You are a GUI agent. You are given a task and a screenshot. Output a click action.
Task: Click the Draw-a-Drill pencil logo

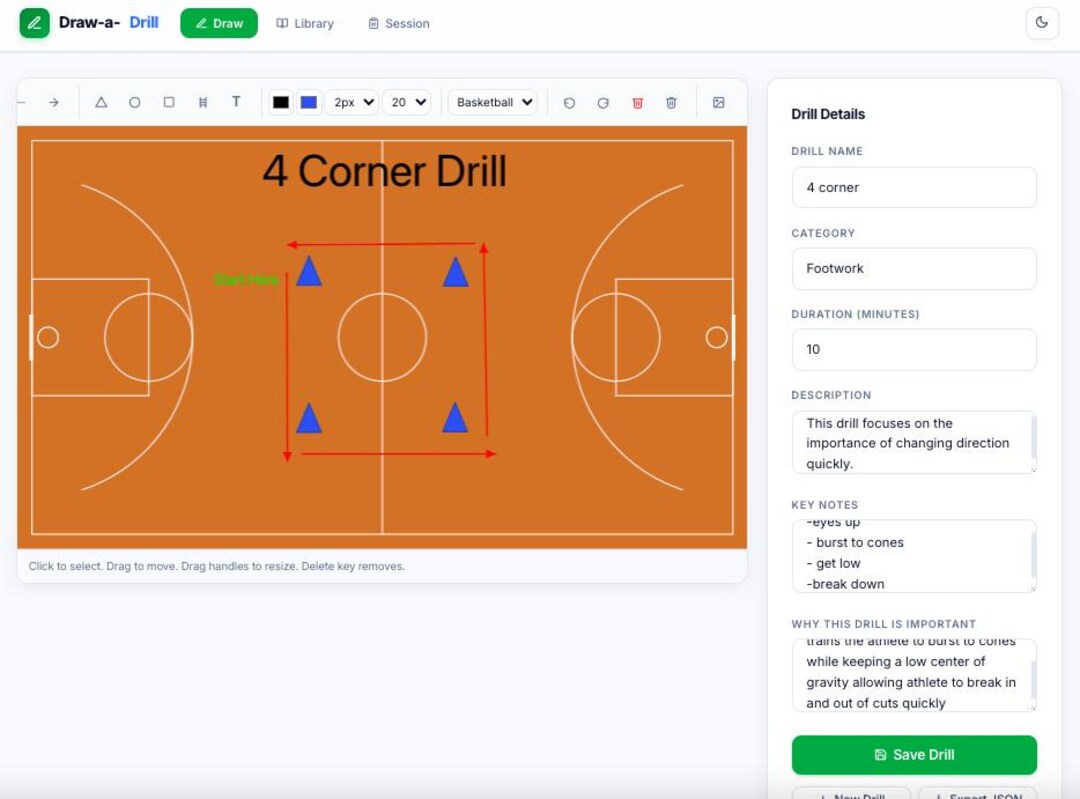click(x=34, y=23)
